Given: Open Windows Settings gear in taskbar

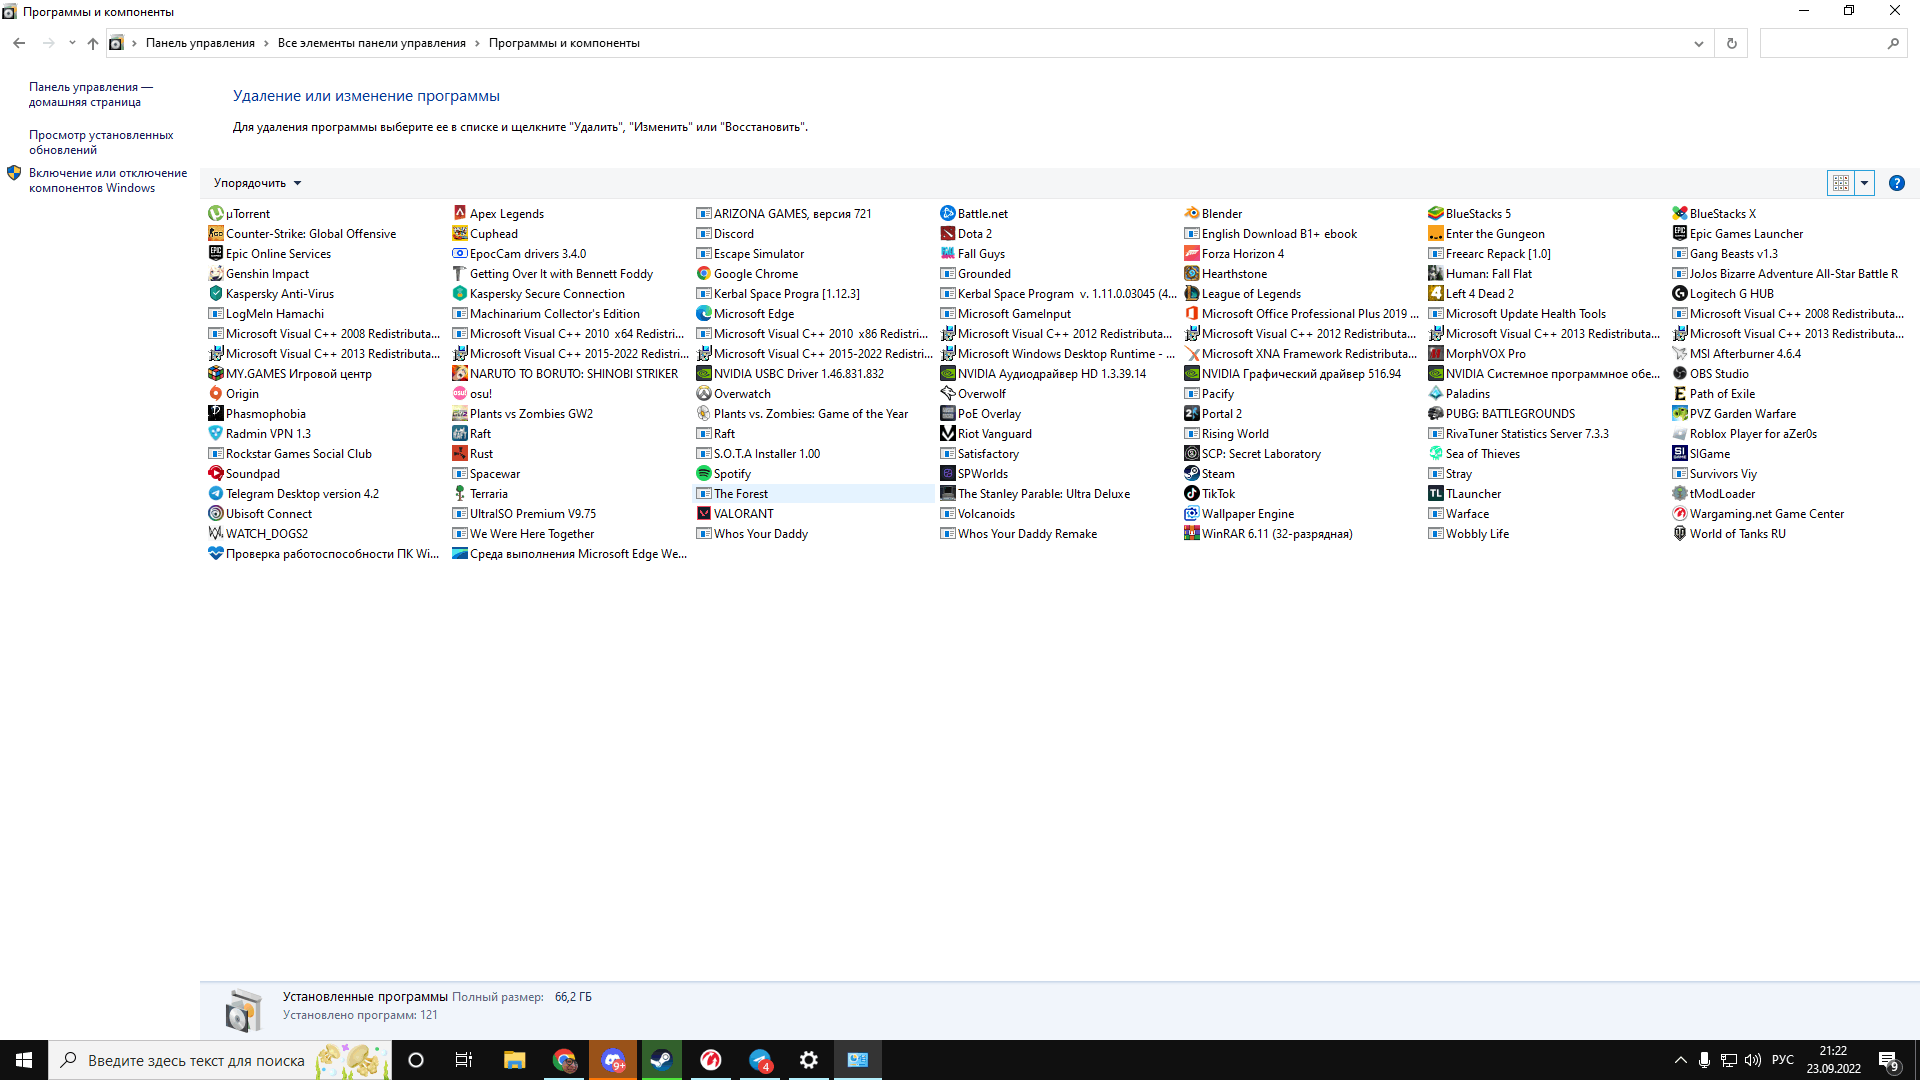Looking at the screenshot, I should point(808,1060).
